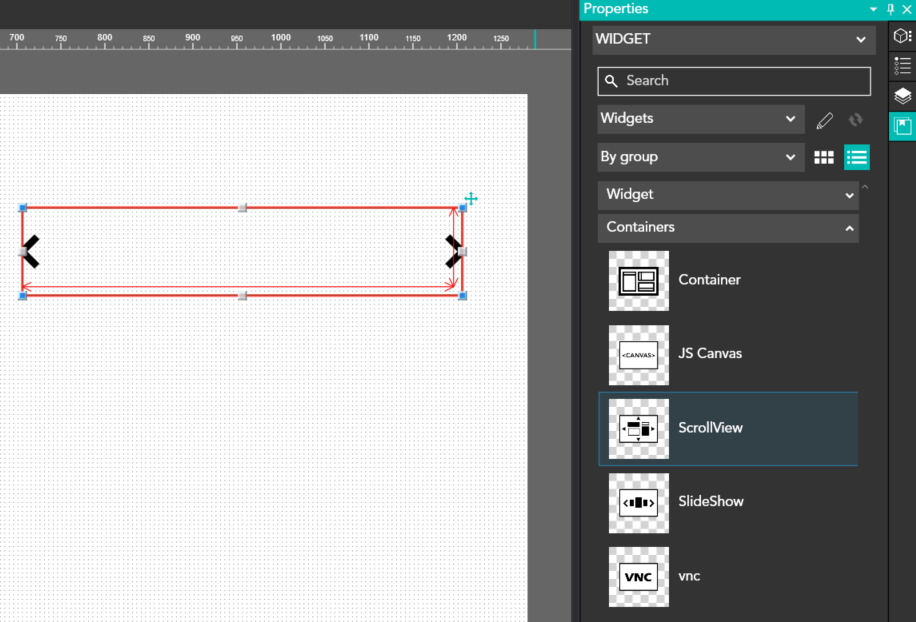Open the Widgets library dropdown
Image resolution: width=916 pixels, height=622 pixels.
[700, 119]
